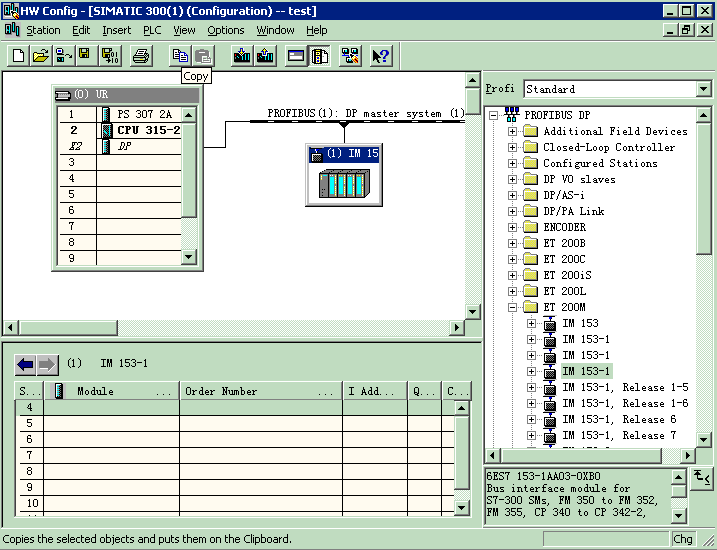
Task: Open the Options menu
Action: coord(226,30)
